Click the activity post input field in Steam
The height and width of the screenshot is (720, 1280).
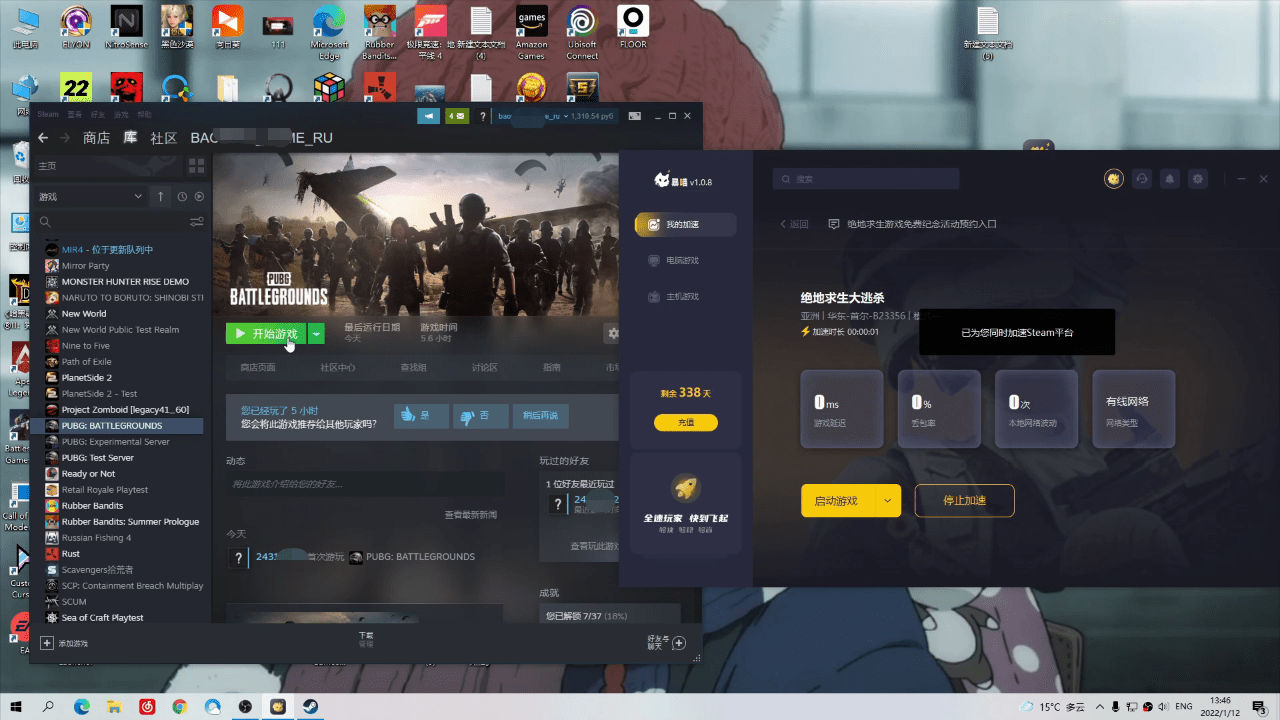click(x=365, y=484)
